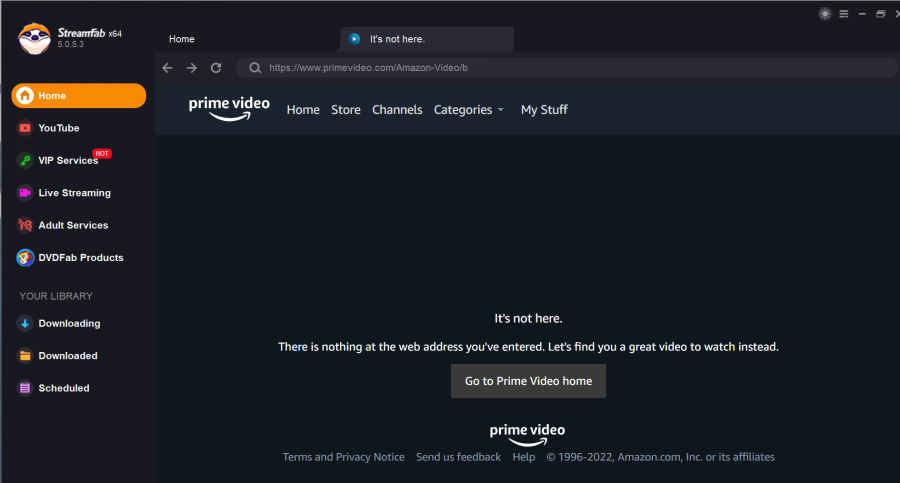Open the Categories menu label
Viewport: 900px width, 483px height.
(463, 110)
